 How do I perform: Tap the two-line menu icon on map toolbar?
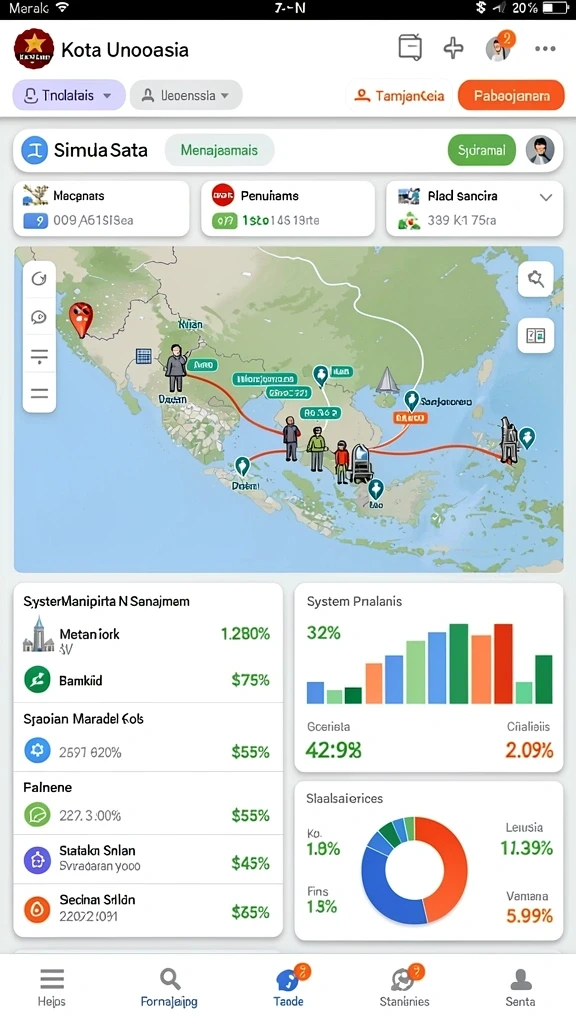pyautogui.click(x=39, y=393)
